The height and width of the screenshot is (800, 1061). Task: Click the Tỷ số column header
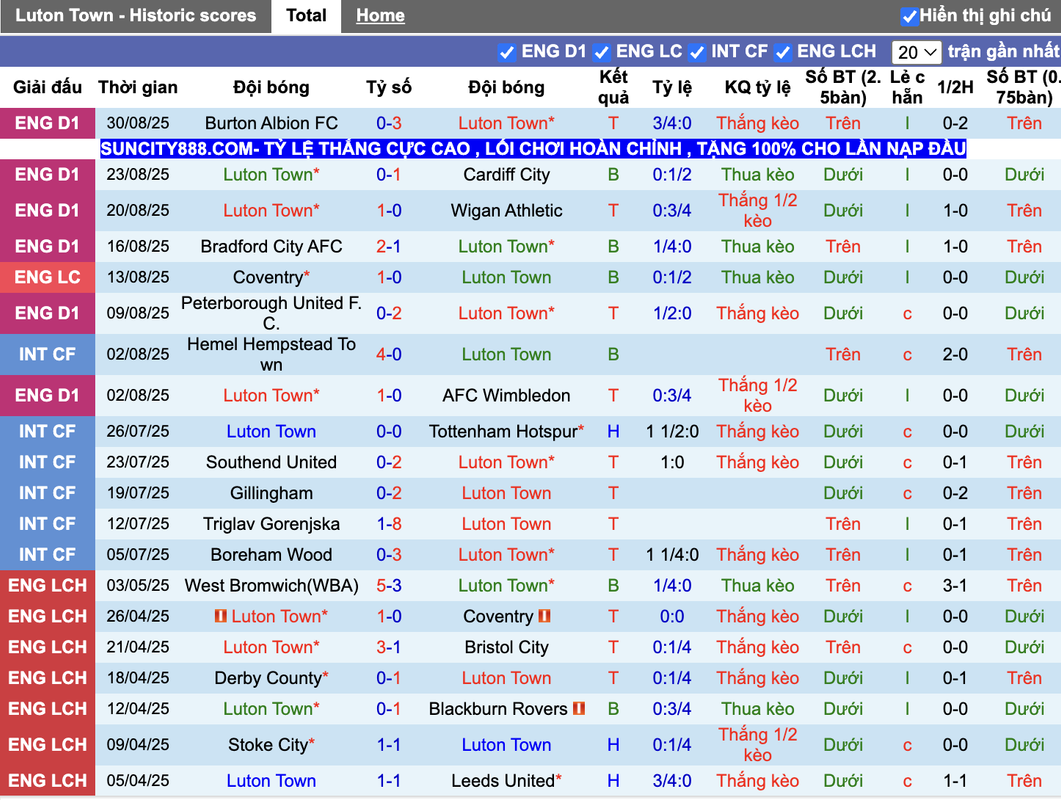[x=388, y=87]
